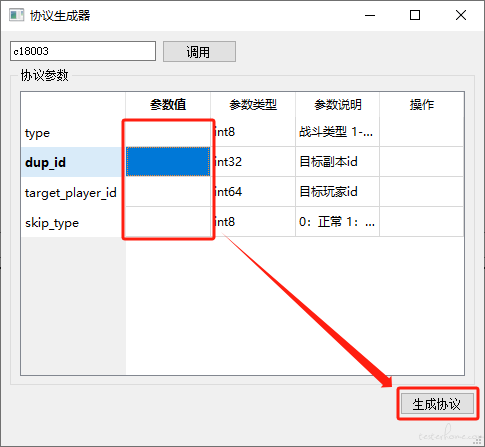Image resolution: width=485 pixels, height=447 pixels.
Task: Select the skip_type row header
Action: click(73, 222)
